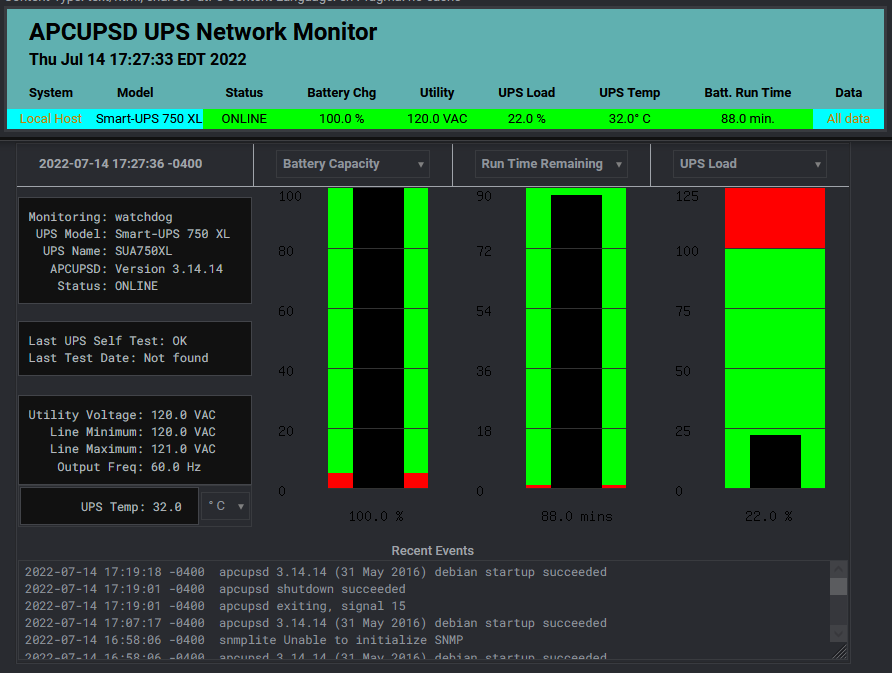Open the All data link

coord(848,119)
